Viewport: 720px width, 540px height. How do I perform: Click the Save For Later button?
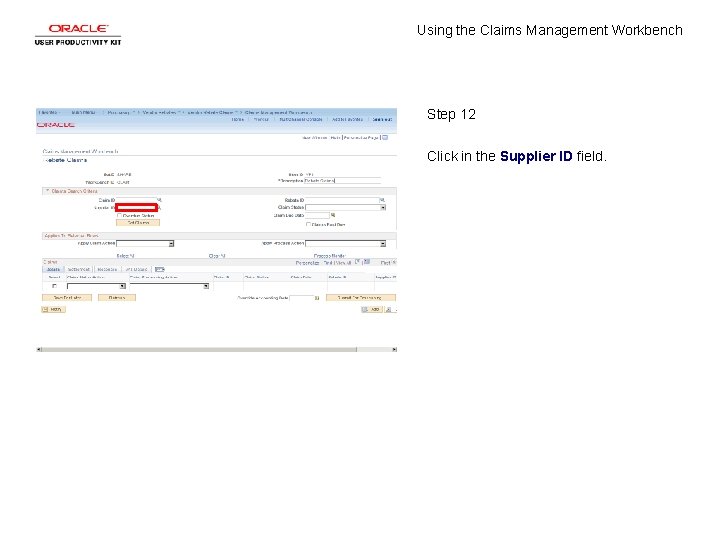pos(67,298)
